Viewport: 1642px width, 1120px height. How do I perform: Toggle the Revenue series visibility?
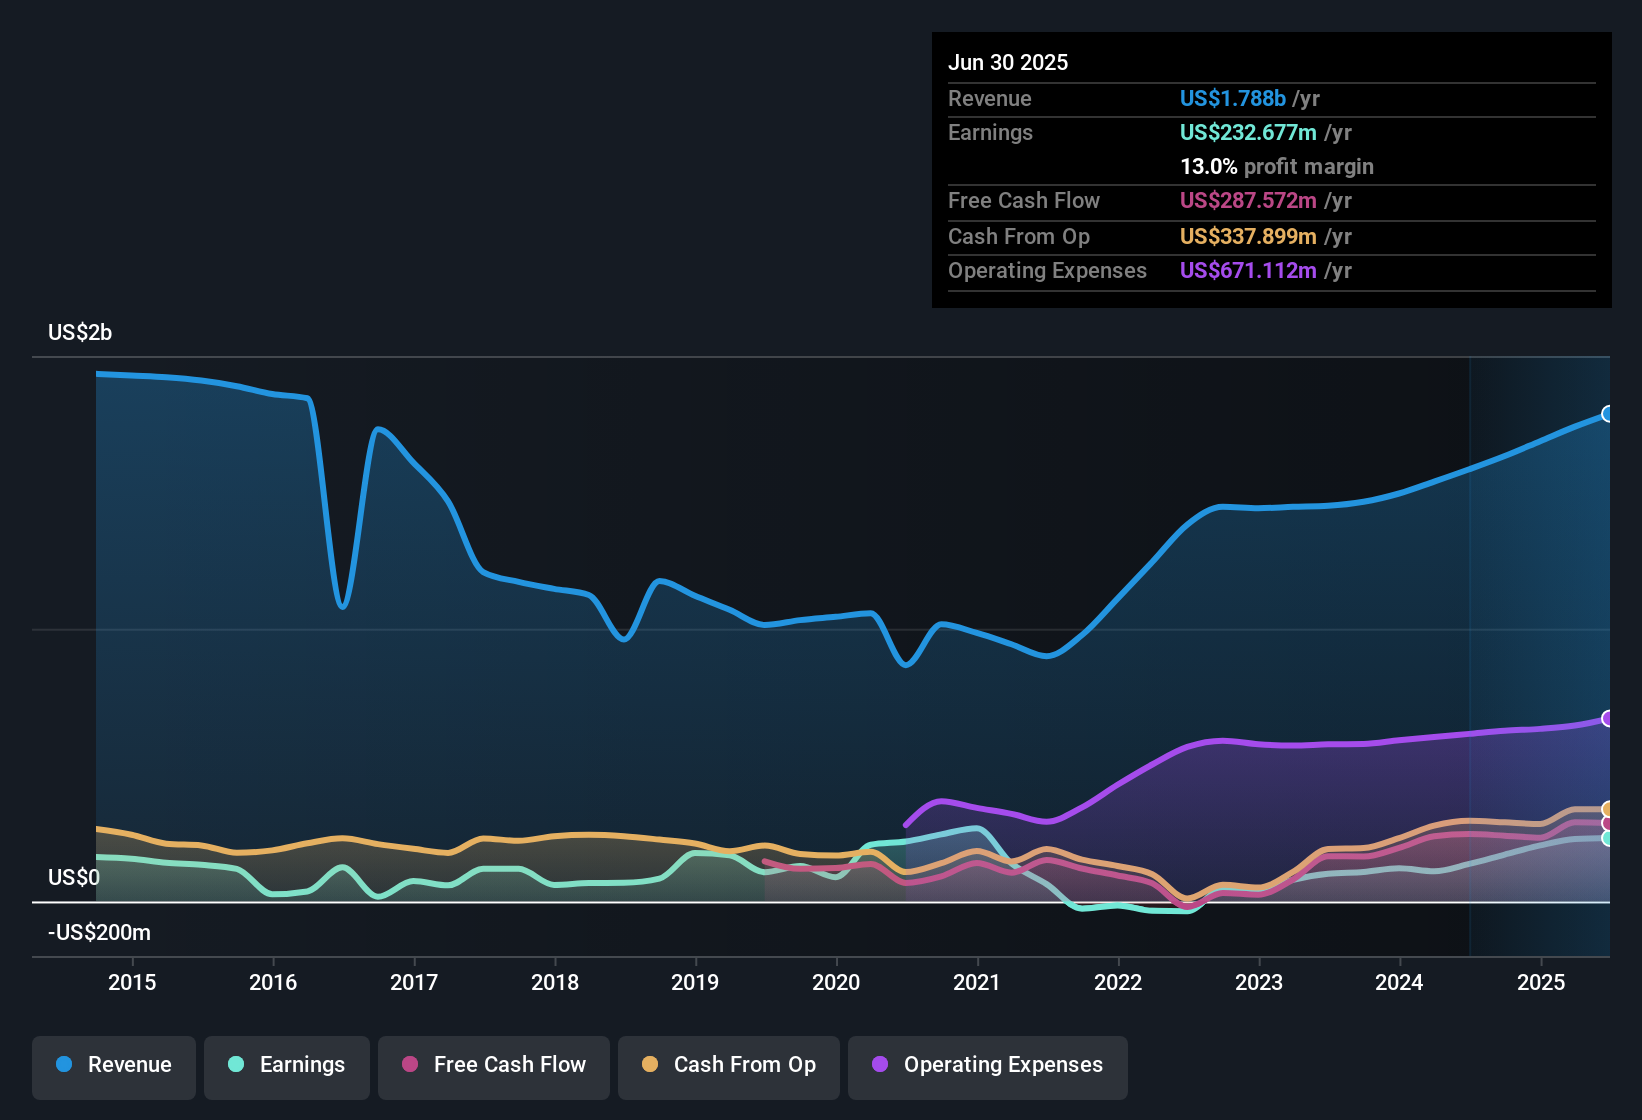pyautogui.click(x=113, y=1065)
